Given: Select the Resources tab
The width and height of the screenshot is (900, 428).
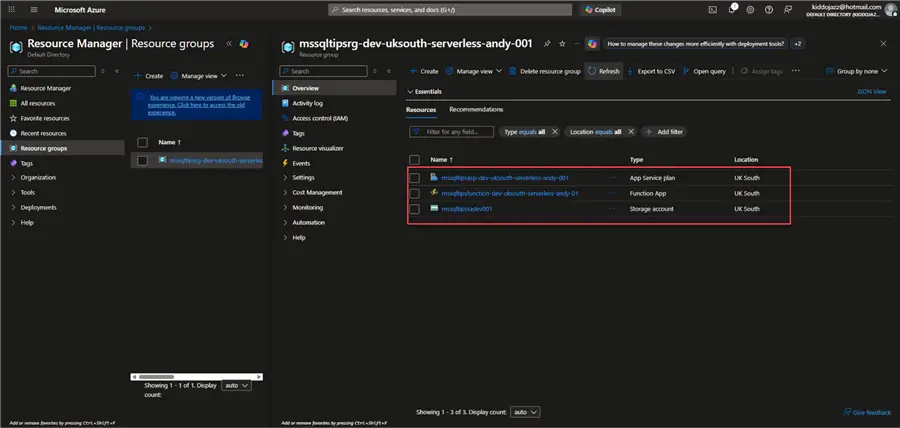Looking at the screenshot, I should click(421, 110).
